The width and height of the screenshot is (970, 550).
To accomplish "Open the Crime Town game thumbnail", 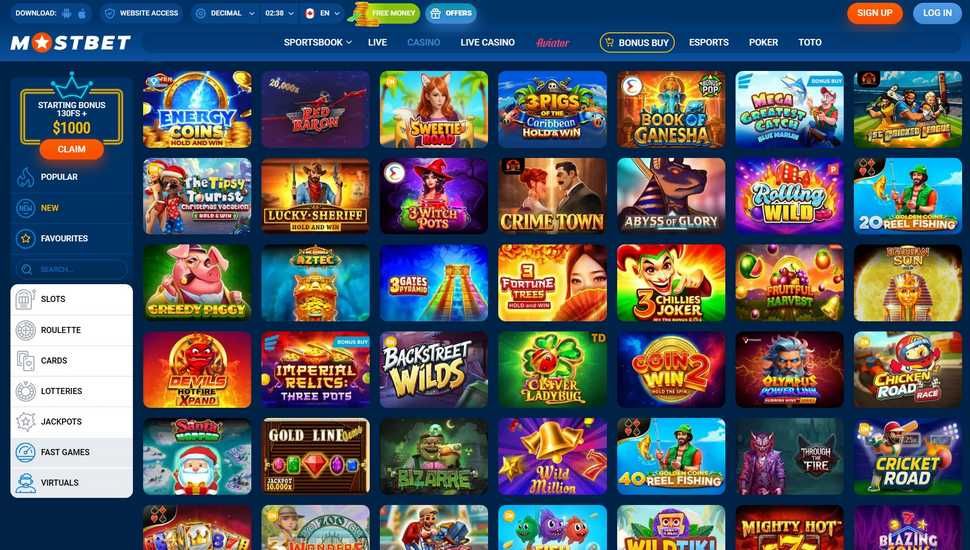I will [552, 196].
